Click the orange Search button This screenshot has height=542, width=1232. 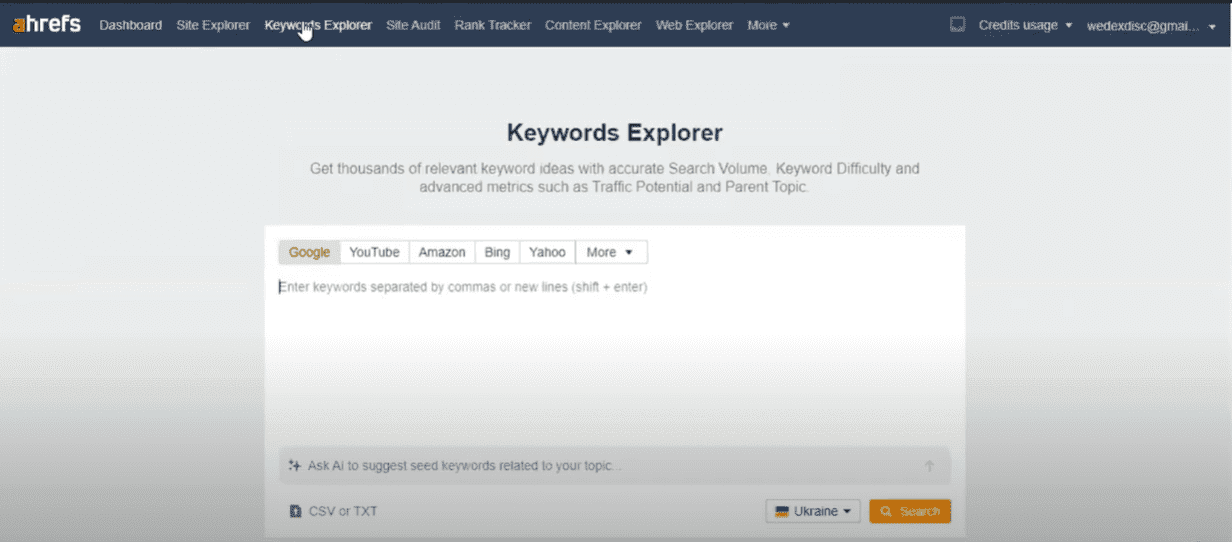click(910, 511)
